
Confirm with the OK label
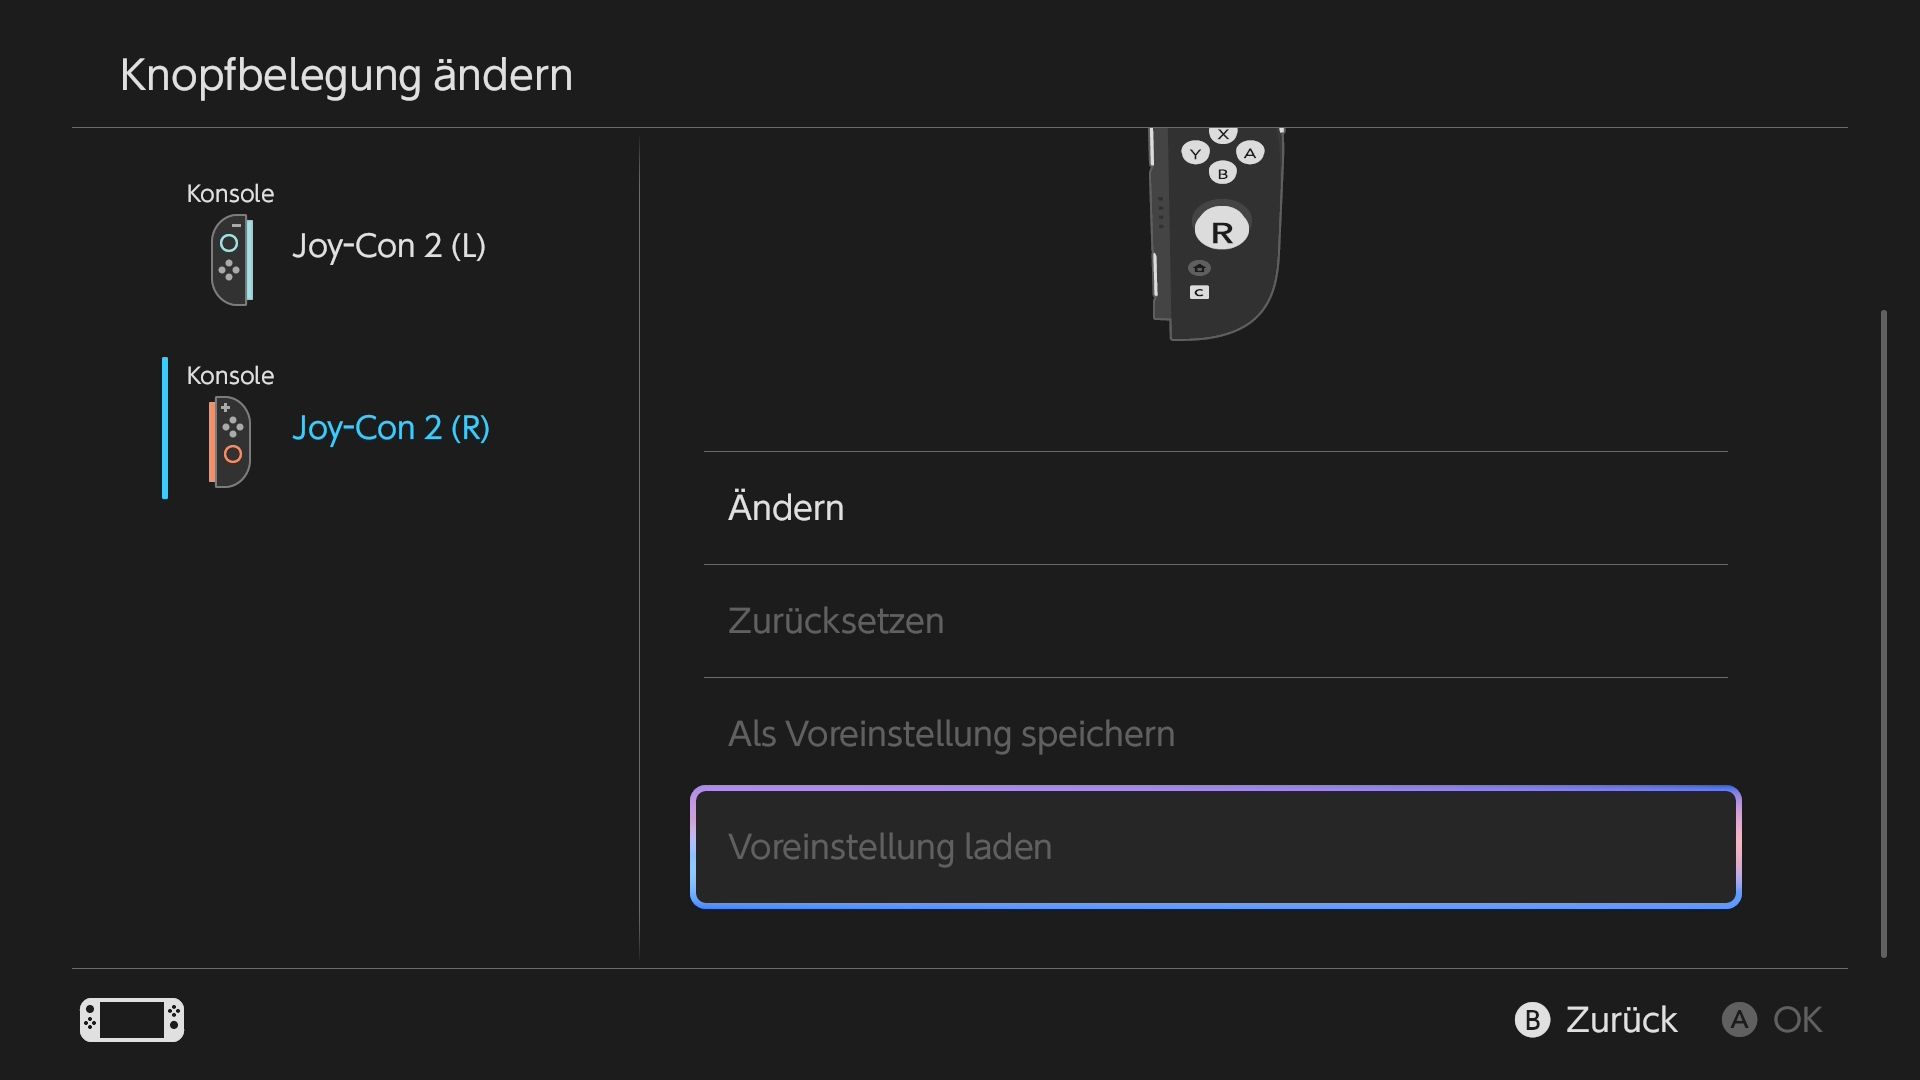pos(1797,1020)
